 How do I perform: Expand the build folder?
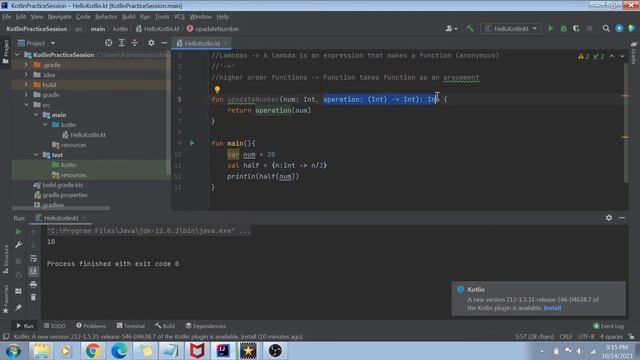click(26, 85)
